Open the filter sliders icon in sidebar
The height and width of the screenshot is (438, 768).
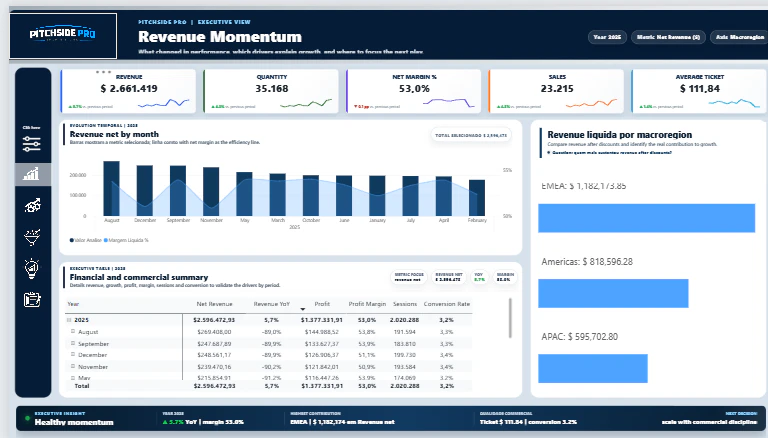tap(31, 144)
